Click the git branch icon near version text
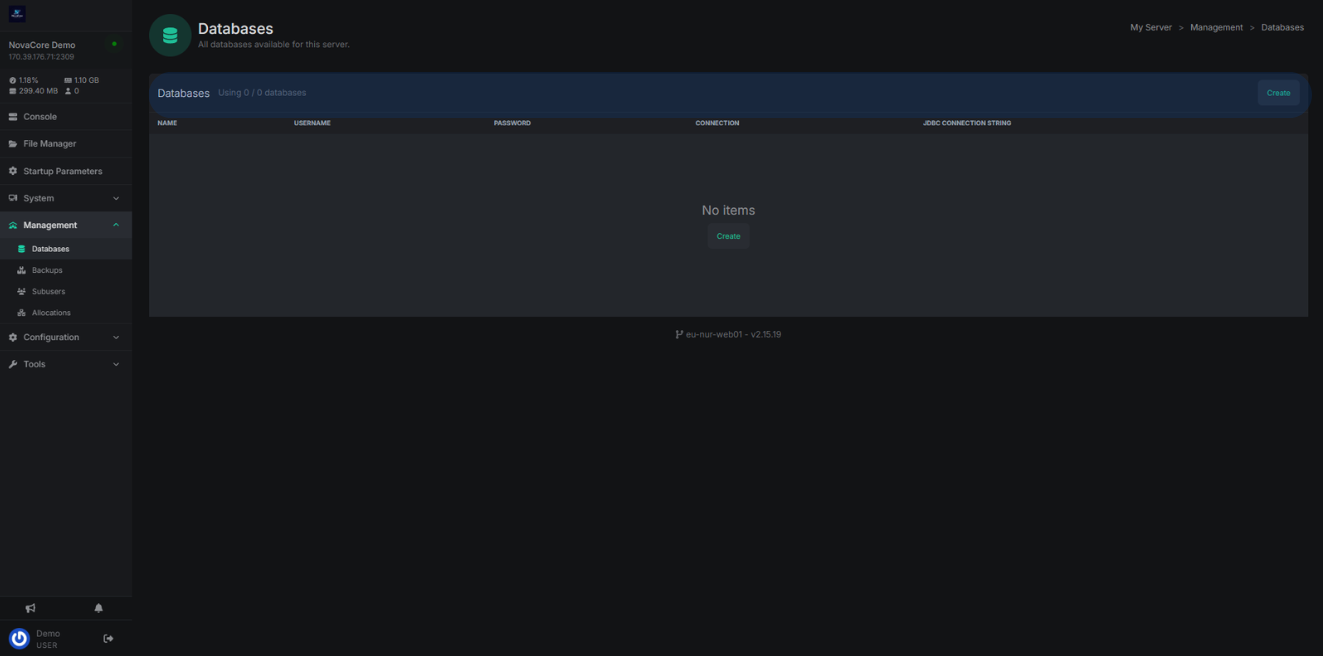 pos(679,335)
